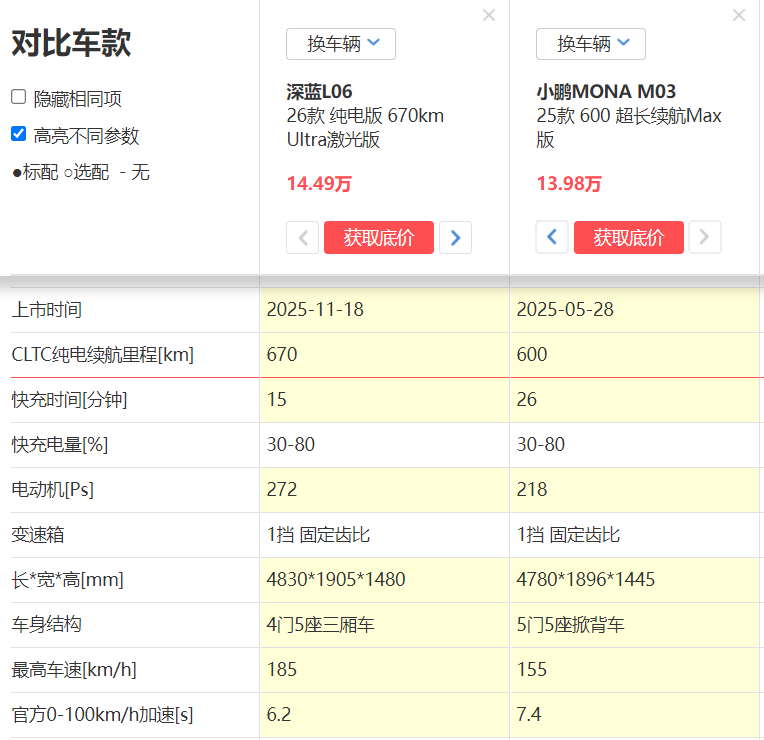Click right arrow next to 小鹏MONA M03 获取底价
This screenshot has height=740, width=764.
[x=705, y=238]
